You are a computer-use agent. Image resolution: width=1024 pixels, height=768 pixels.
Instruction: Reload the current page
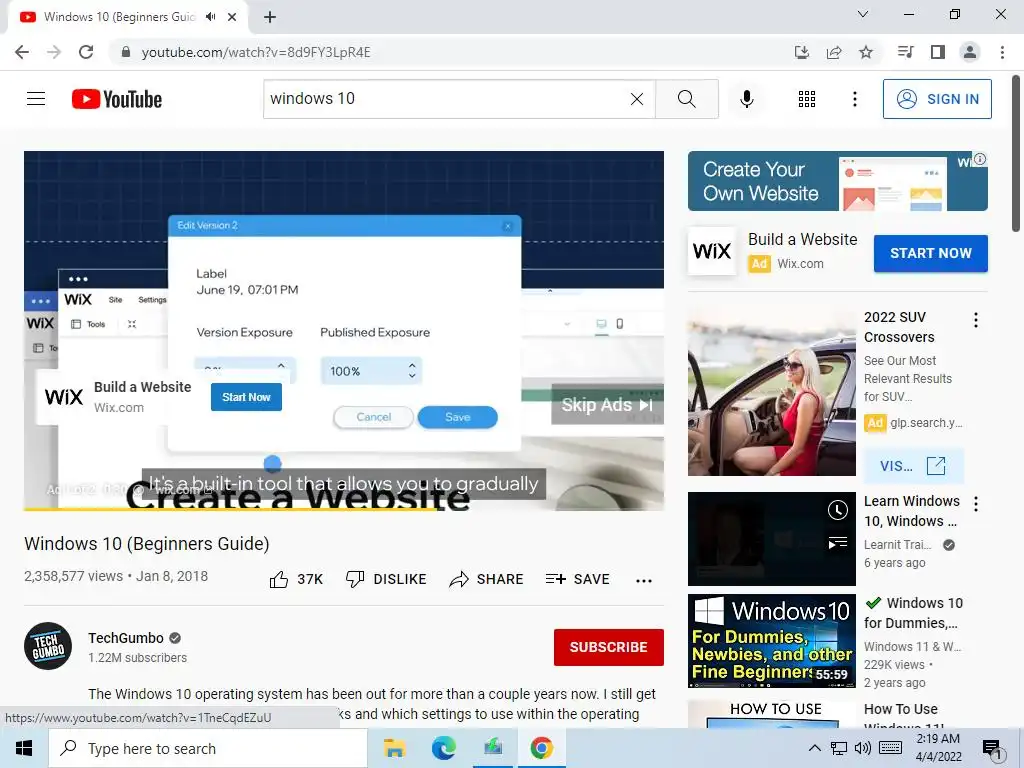(86, 52)
